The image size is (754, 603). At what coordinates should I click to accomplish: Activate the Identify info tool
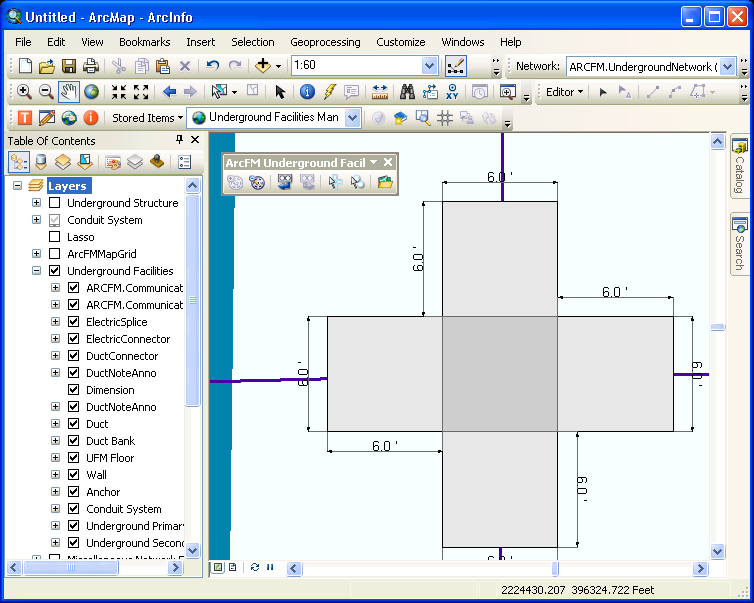307,91
